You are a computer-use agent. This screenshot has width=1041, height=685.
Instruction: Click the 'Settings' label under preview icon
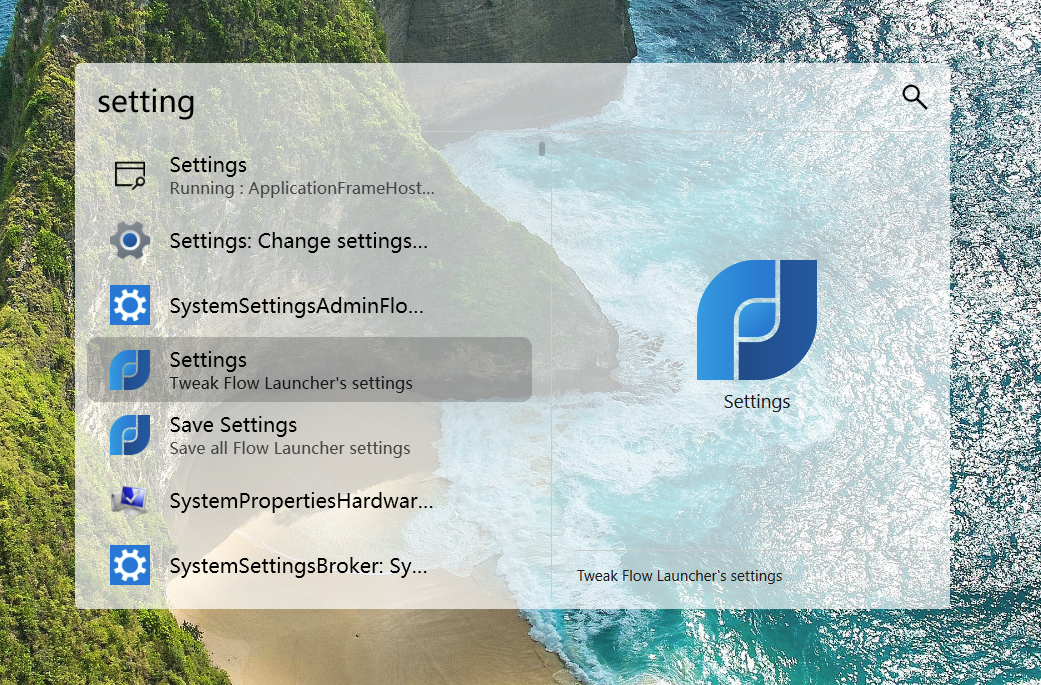click(x=757, y=402)
